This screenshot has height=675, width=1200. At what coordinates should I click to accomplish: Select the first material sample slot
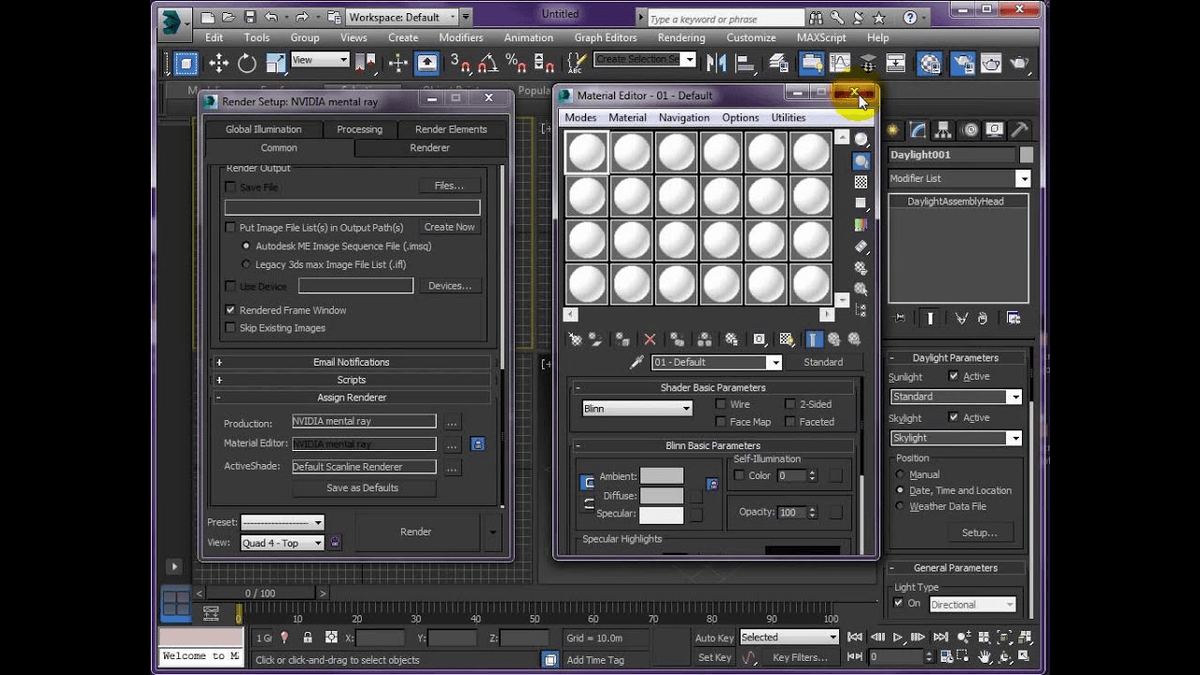coord(586,151)
